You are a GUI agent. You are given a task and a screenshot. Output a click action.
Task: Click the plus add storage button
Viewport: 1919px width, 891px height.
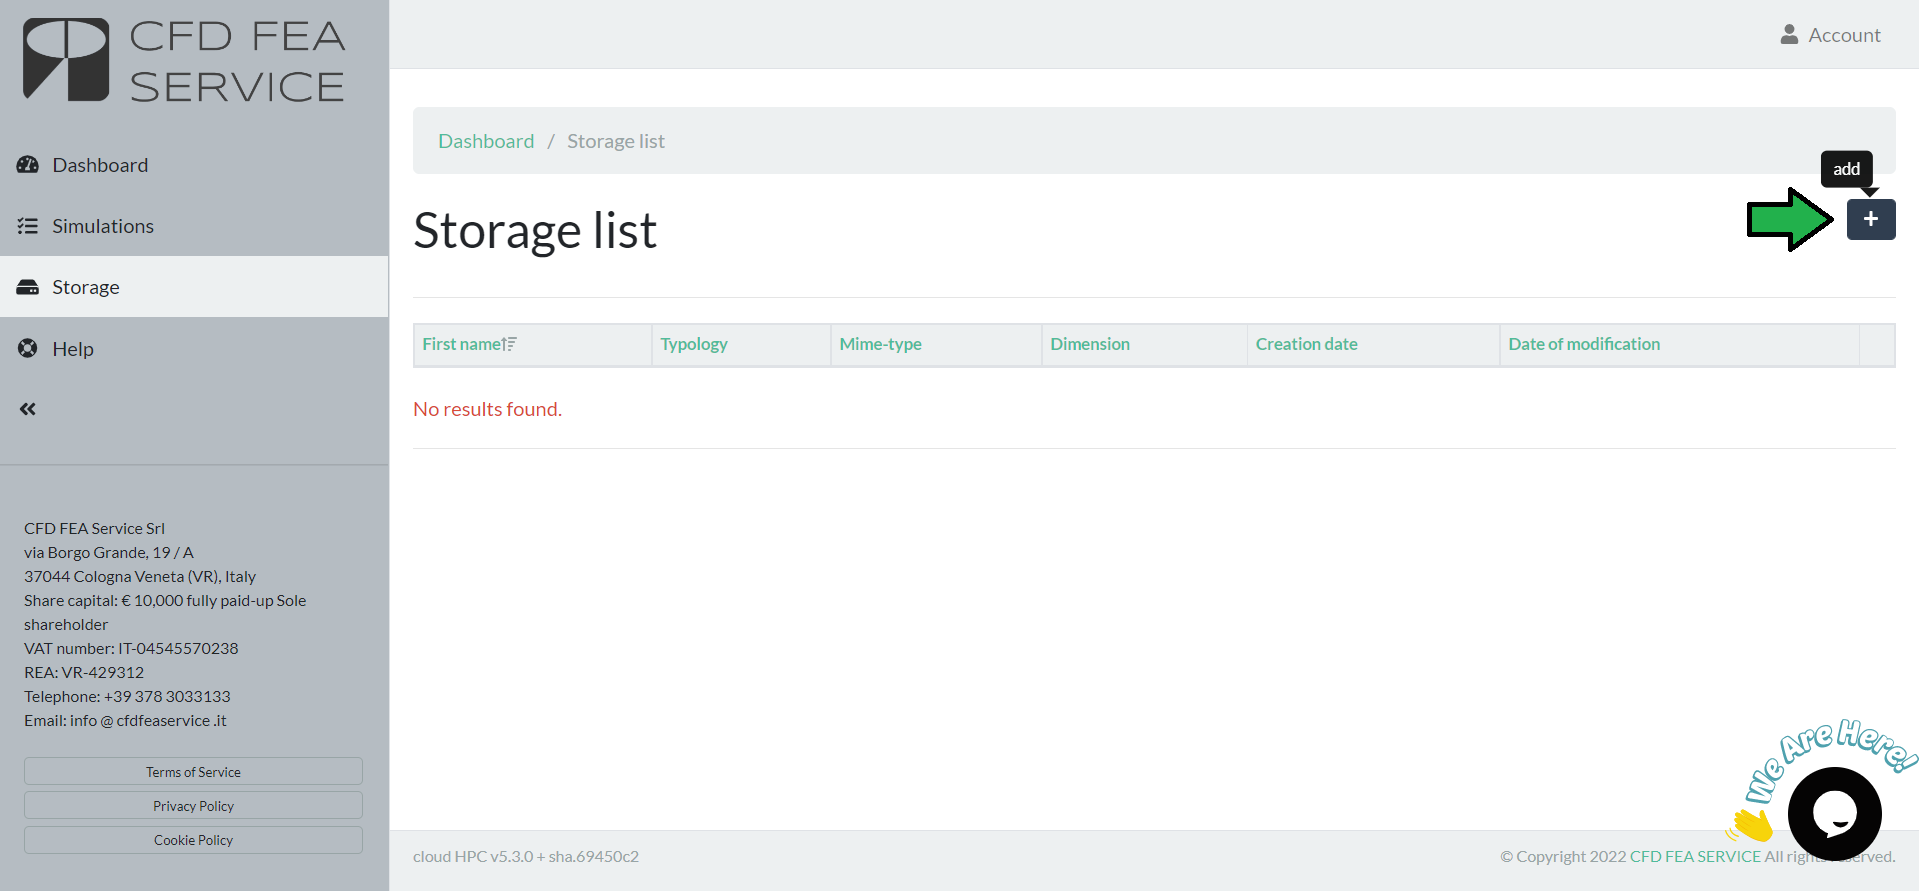(1870, 219)
